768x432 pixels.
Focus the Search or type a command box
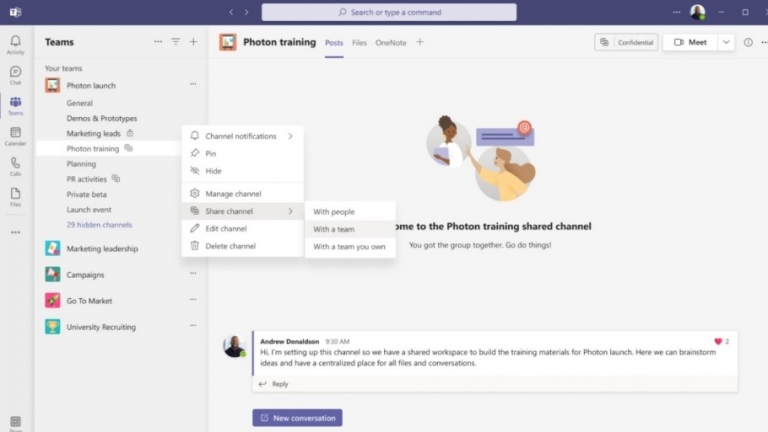pos(389,12)
